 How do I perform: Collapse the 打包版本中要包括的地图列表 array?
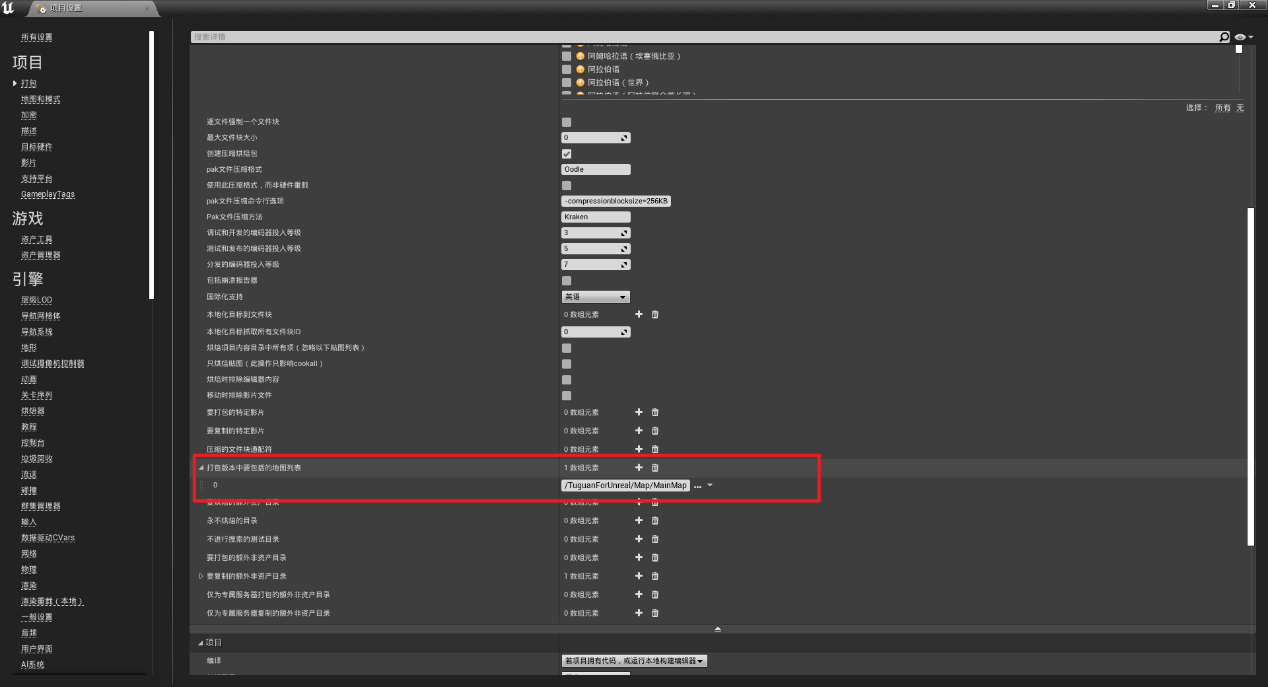[201, 467]
